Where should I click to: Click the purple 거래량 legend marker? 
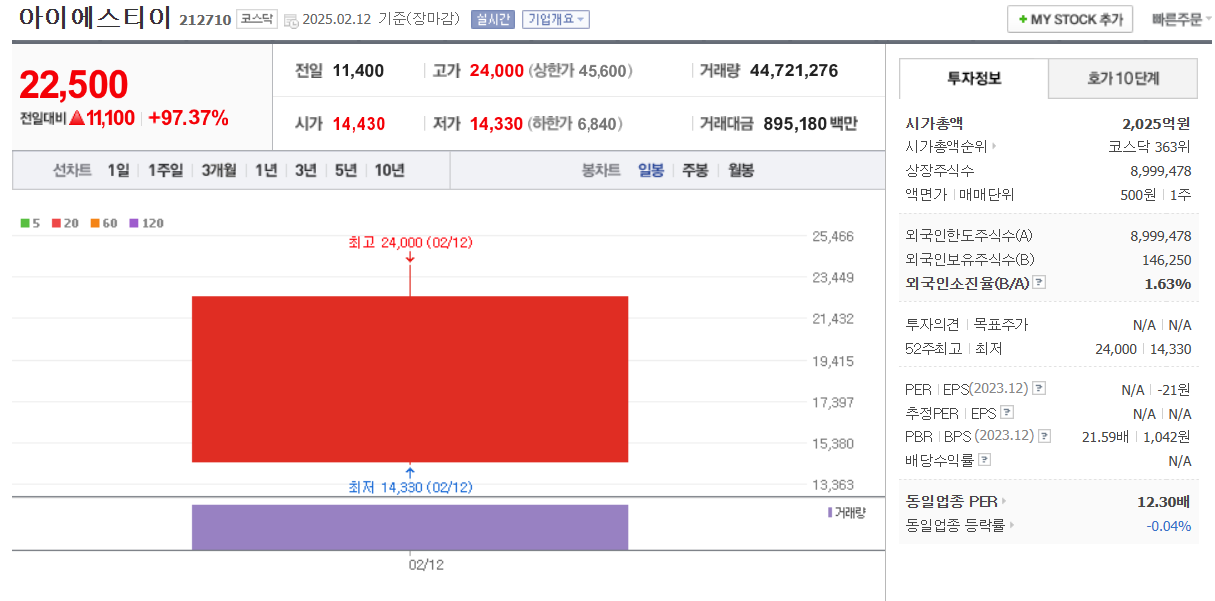(830, 512)
